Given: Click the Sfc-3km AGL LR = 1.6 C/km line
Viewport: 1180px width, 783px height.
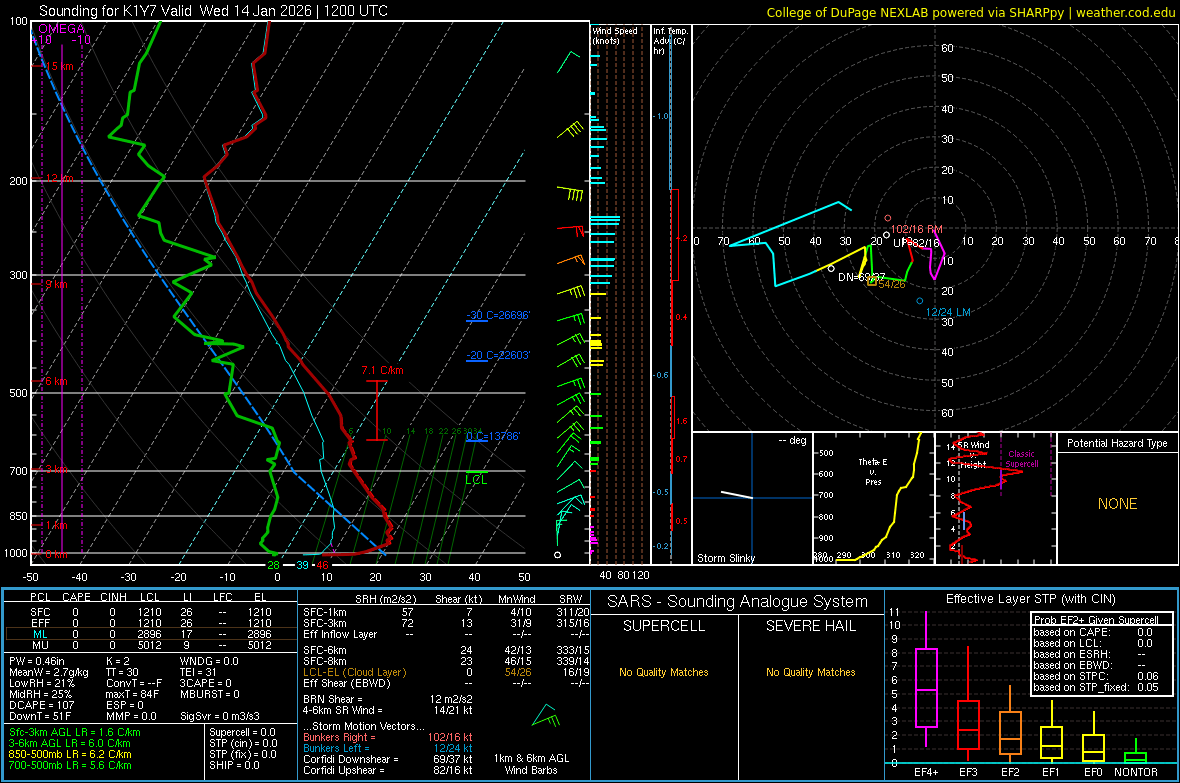Looking at the screenshot, I should 75,732.
